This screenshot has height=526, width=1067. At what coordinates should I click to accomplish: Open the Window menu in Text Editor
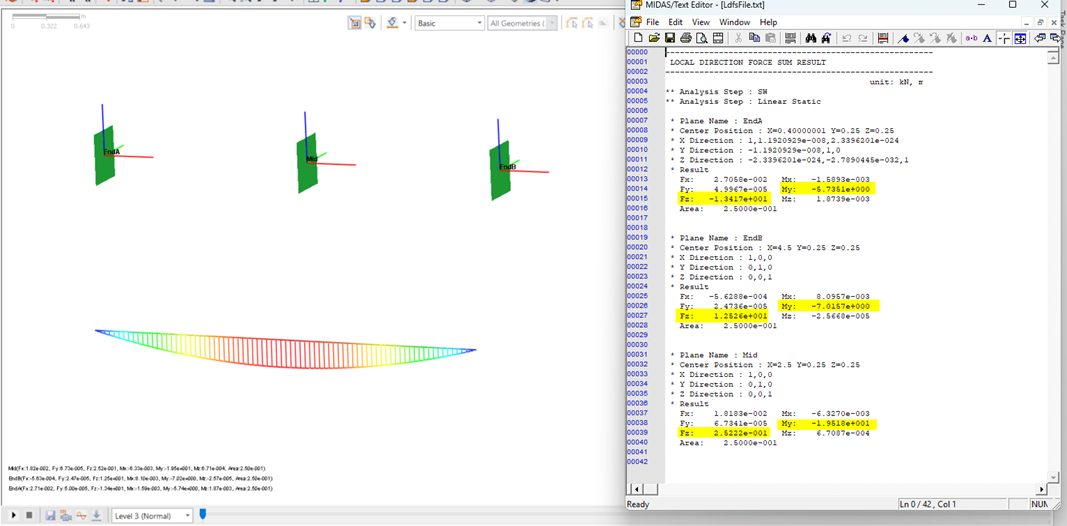coord(734,22)
